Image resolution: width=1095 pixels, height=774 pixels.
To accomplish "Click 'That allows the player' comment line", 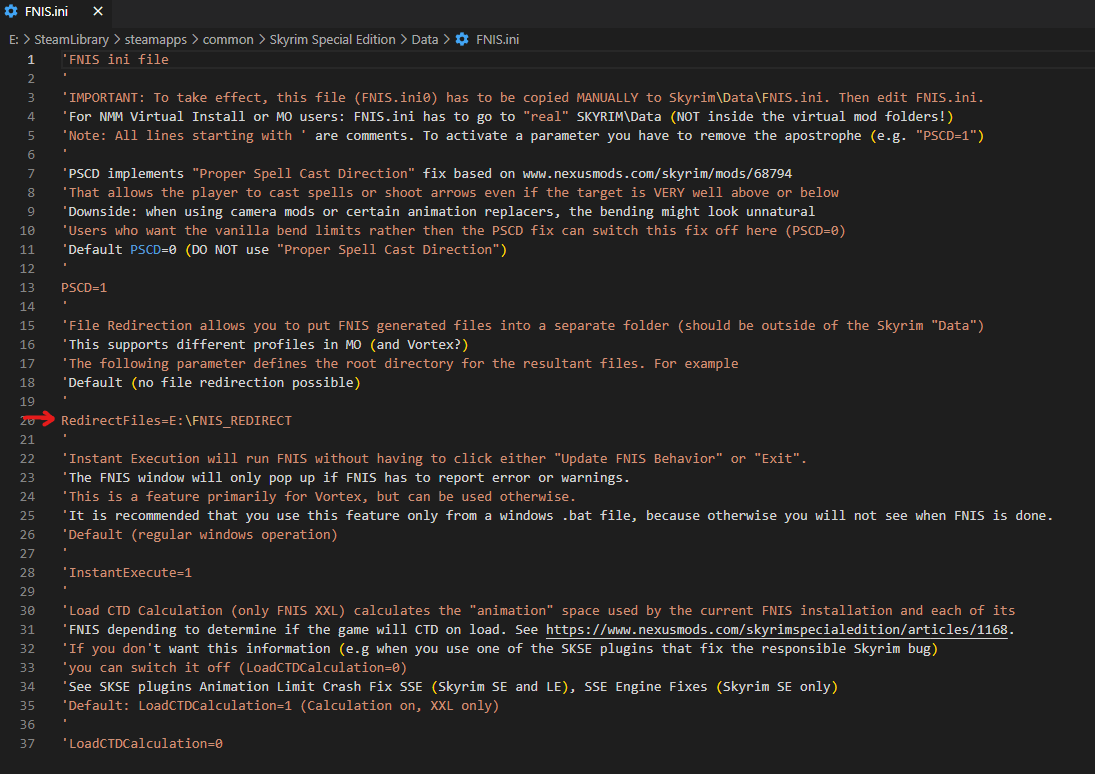I will point(450,193).
